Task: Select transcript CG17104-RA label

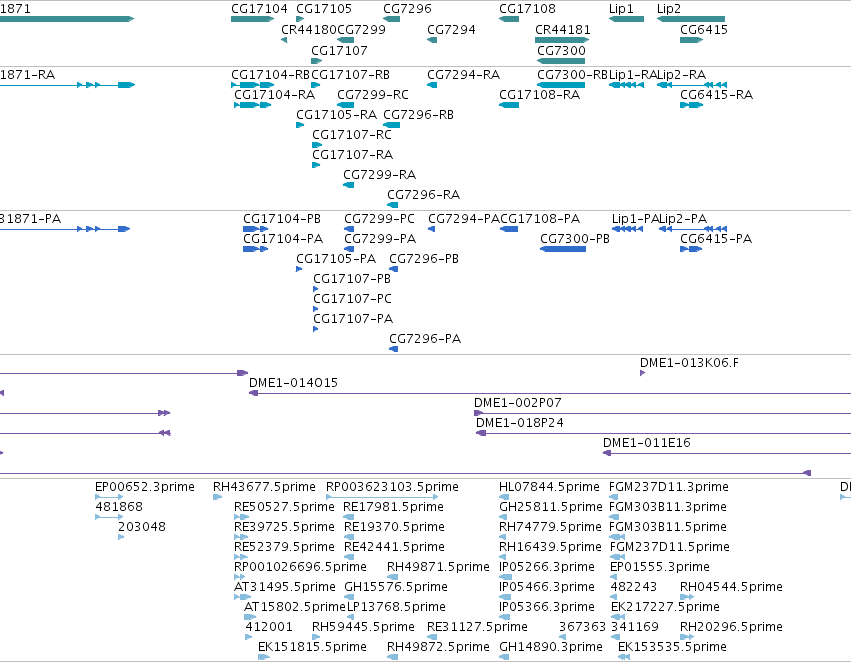Action: point(275,95)
